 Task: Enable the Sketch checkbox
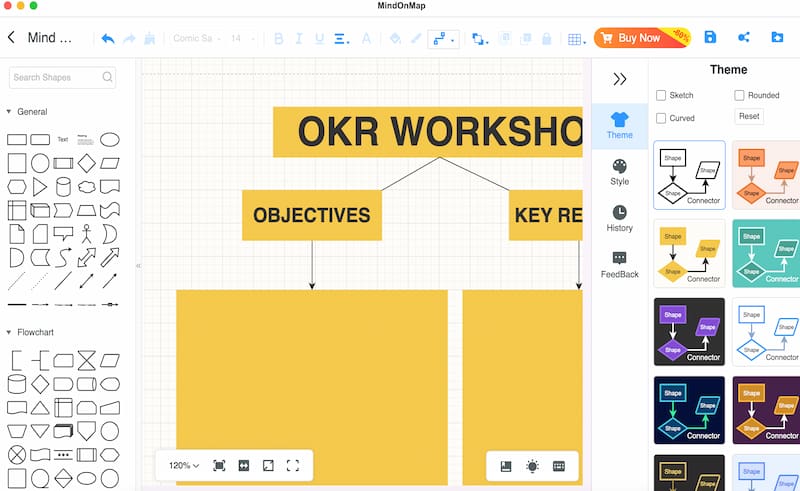tap(661, 95)
